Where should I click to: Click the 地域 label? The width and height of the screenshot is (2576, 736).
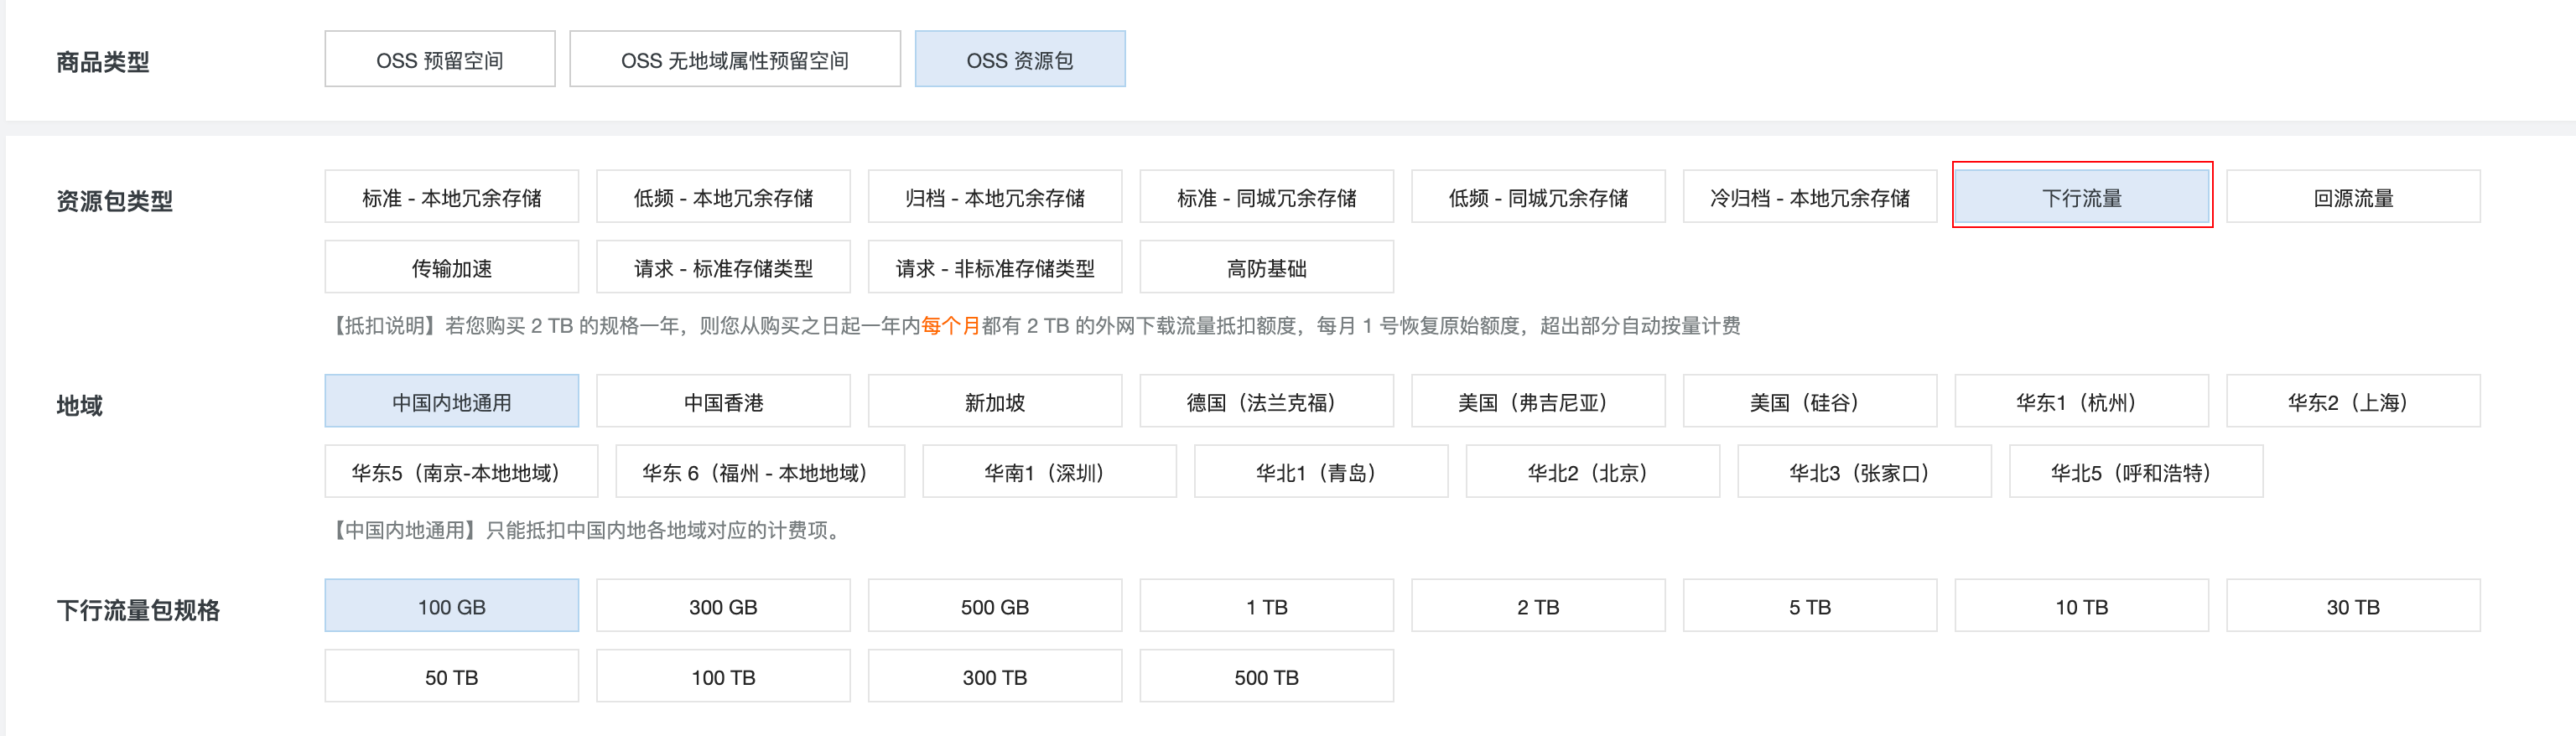click(80, 405)
